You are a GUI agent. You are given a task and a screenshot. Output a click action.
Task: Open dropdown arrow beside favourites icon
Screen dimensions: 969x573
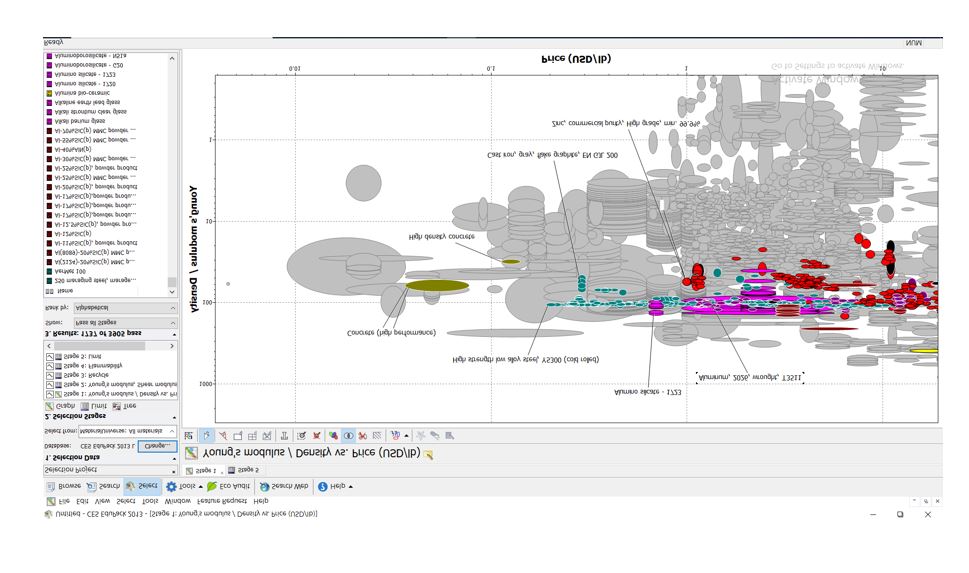coord(406,436)
